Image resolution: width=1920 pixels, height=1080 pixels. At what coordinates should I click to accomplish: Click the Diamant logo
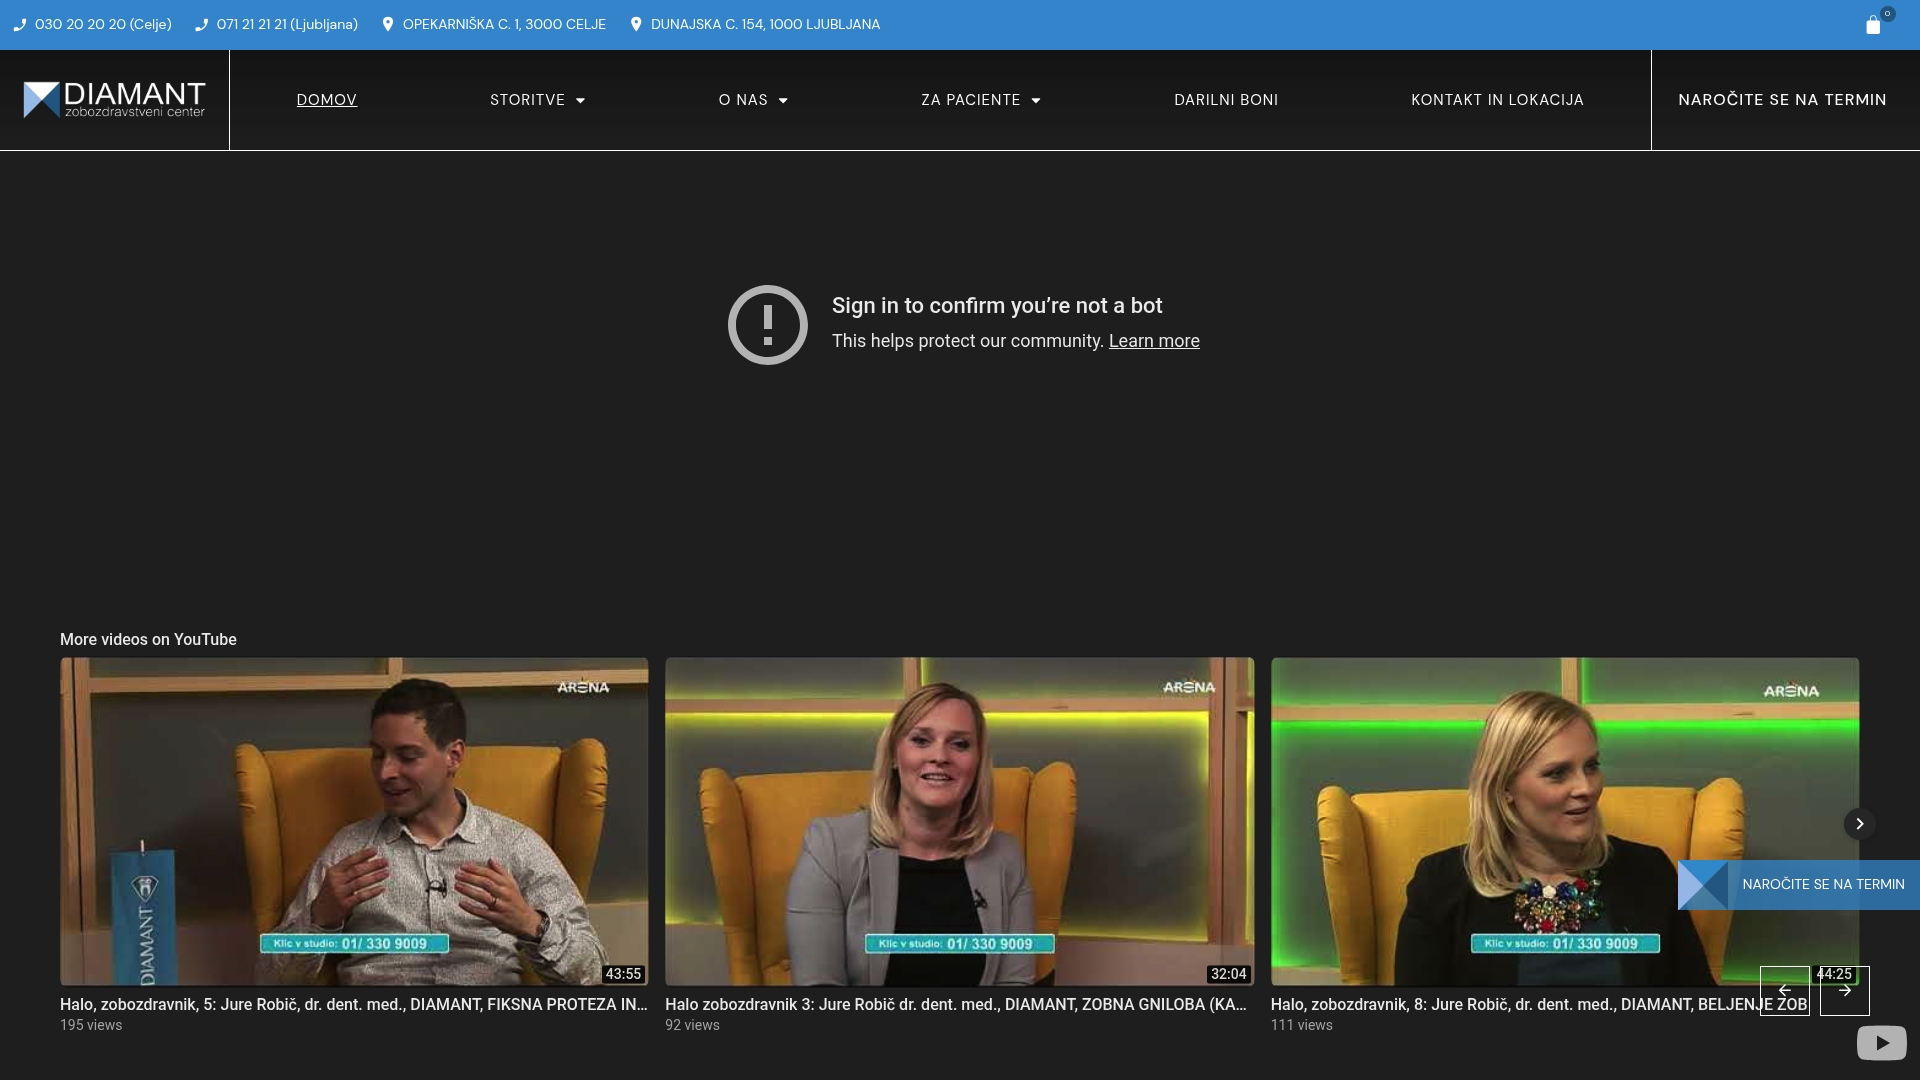[x=113, y=99]
